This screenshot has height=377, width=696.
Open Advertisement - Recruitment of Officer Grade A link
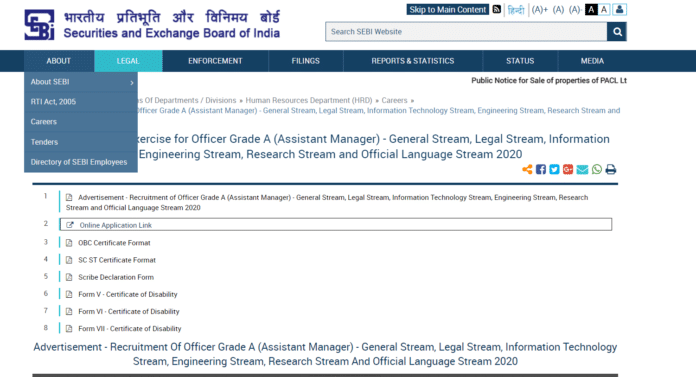327,202
